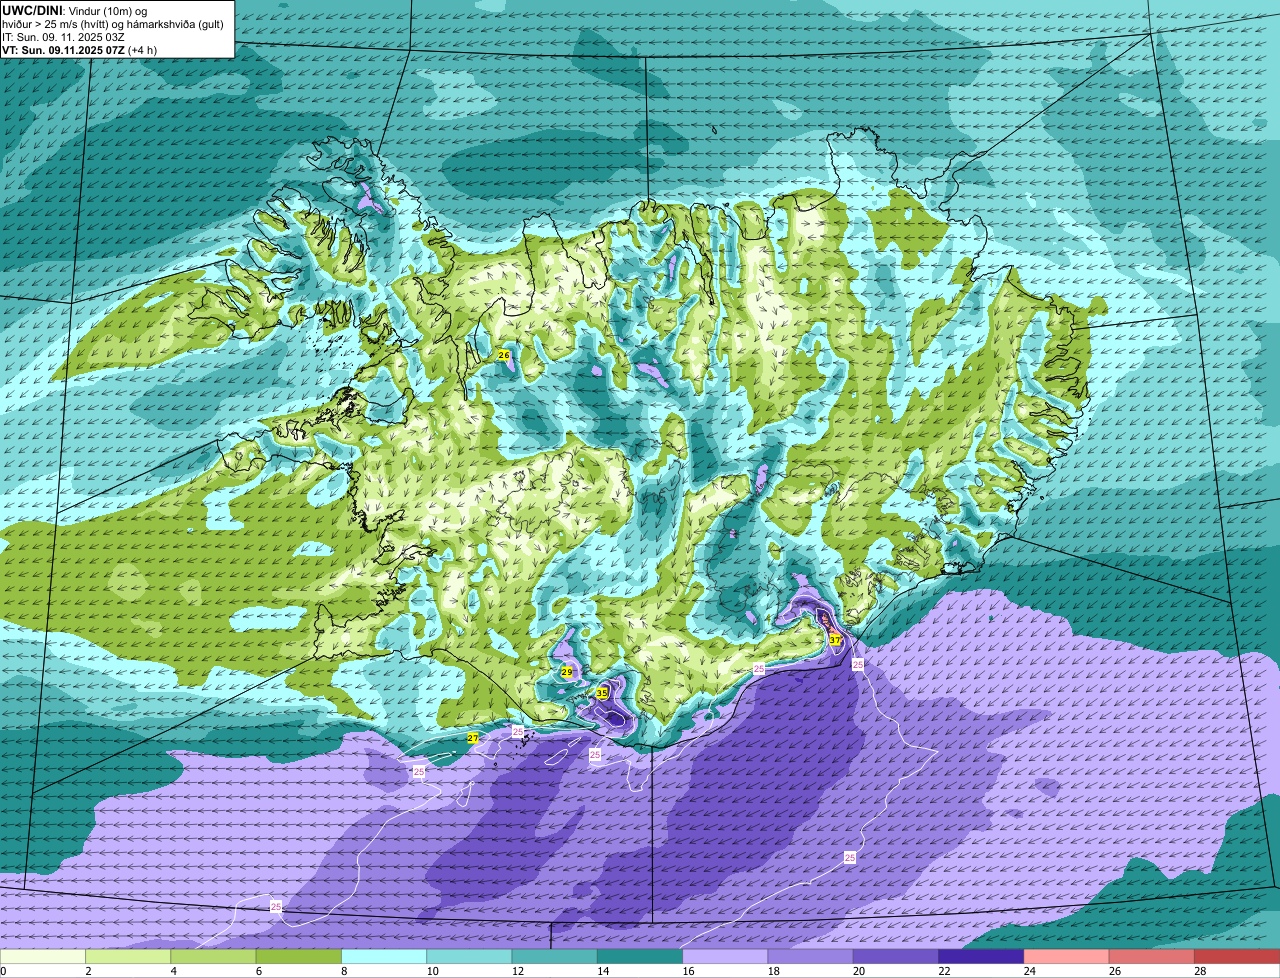The image size is (1280, 978).
Task: Click the legend scale value '16'
Action: point(688,971)
